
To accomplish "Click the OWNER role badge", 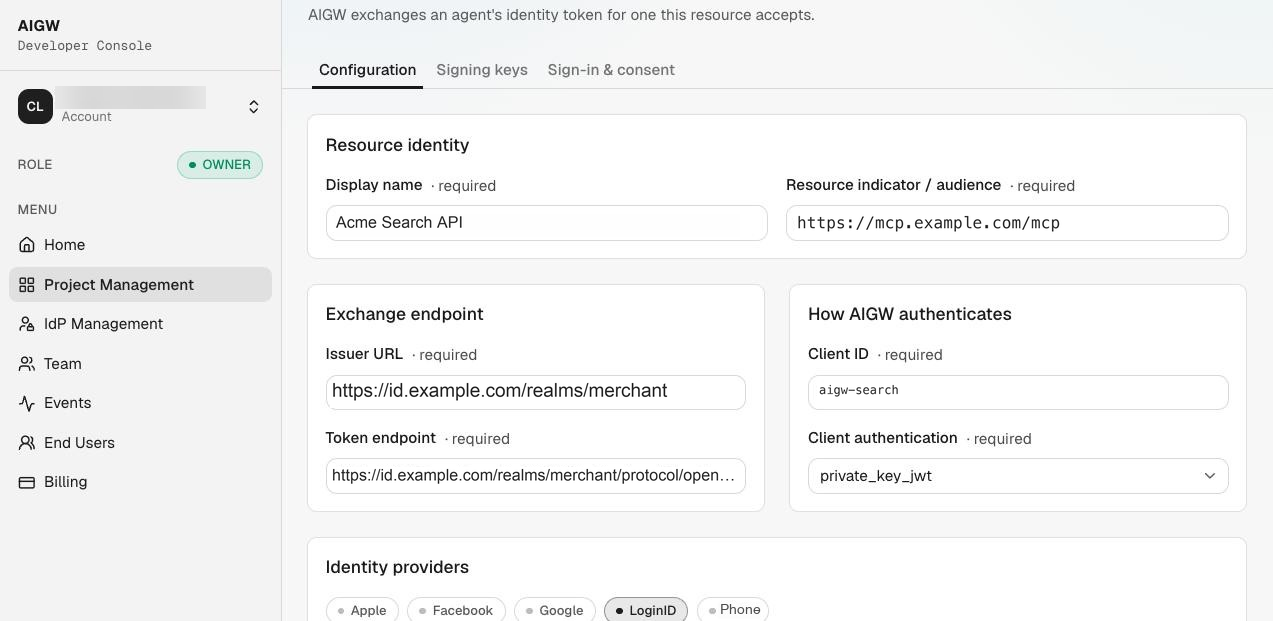I will point(220,165).
